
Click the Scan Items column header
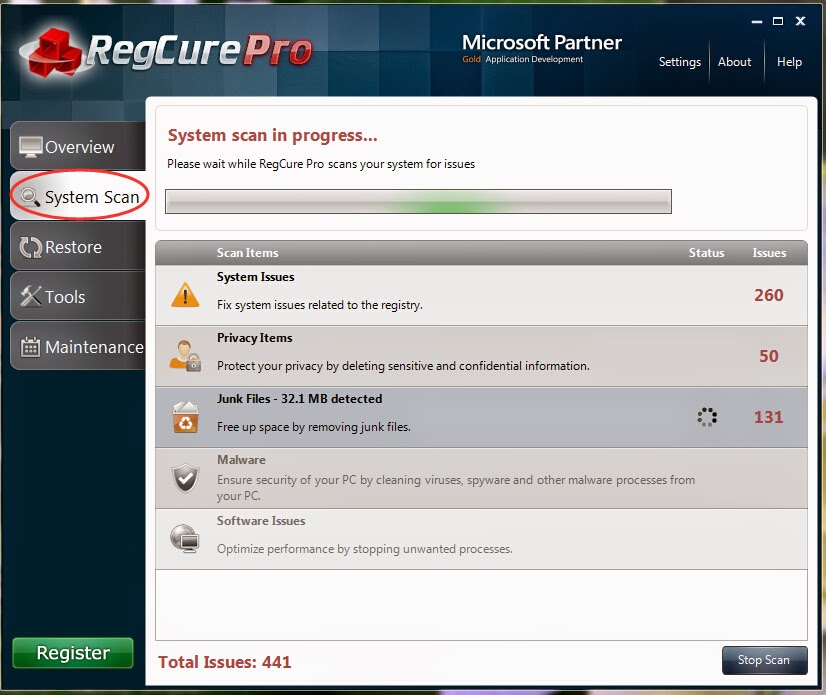click(247, 253)
